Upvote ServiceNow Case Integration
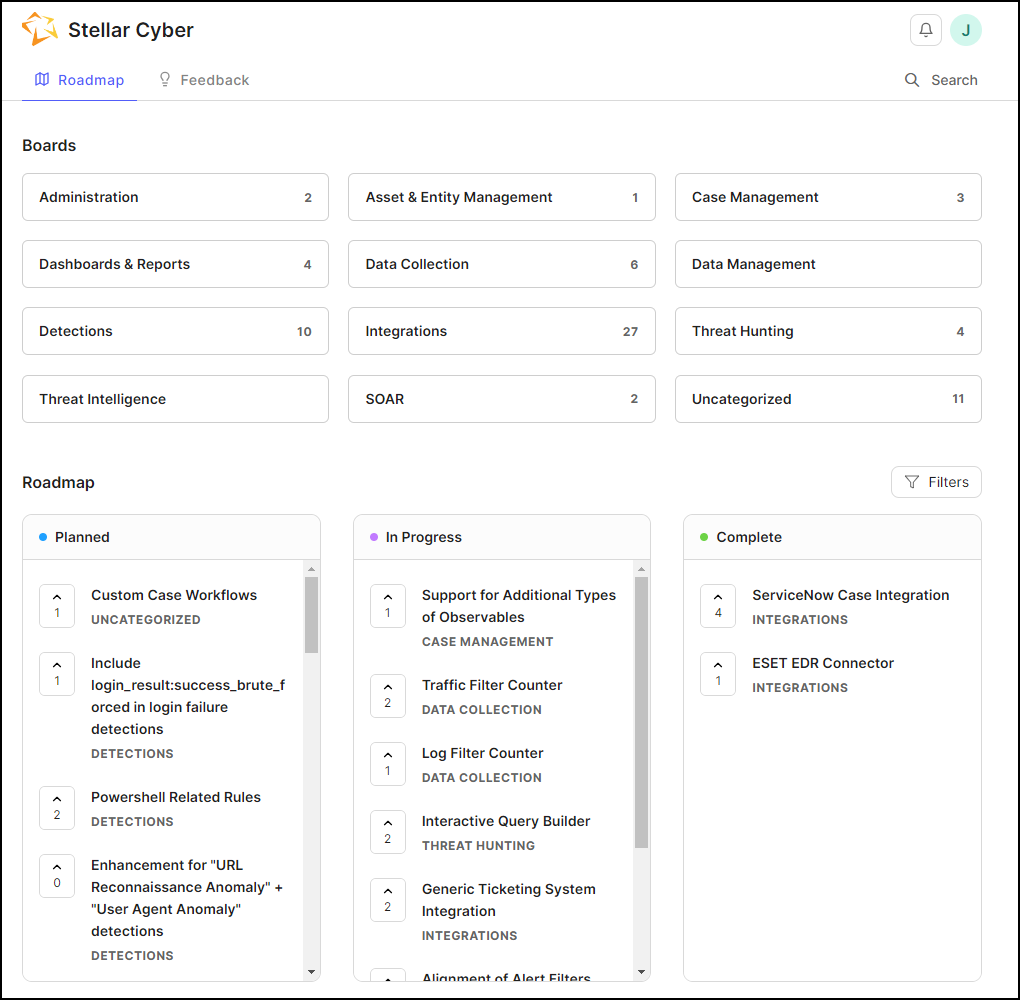The height and width of the screenshot is (1000, 1020). point(718,606)
